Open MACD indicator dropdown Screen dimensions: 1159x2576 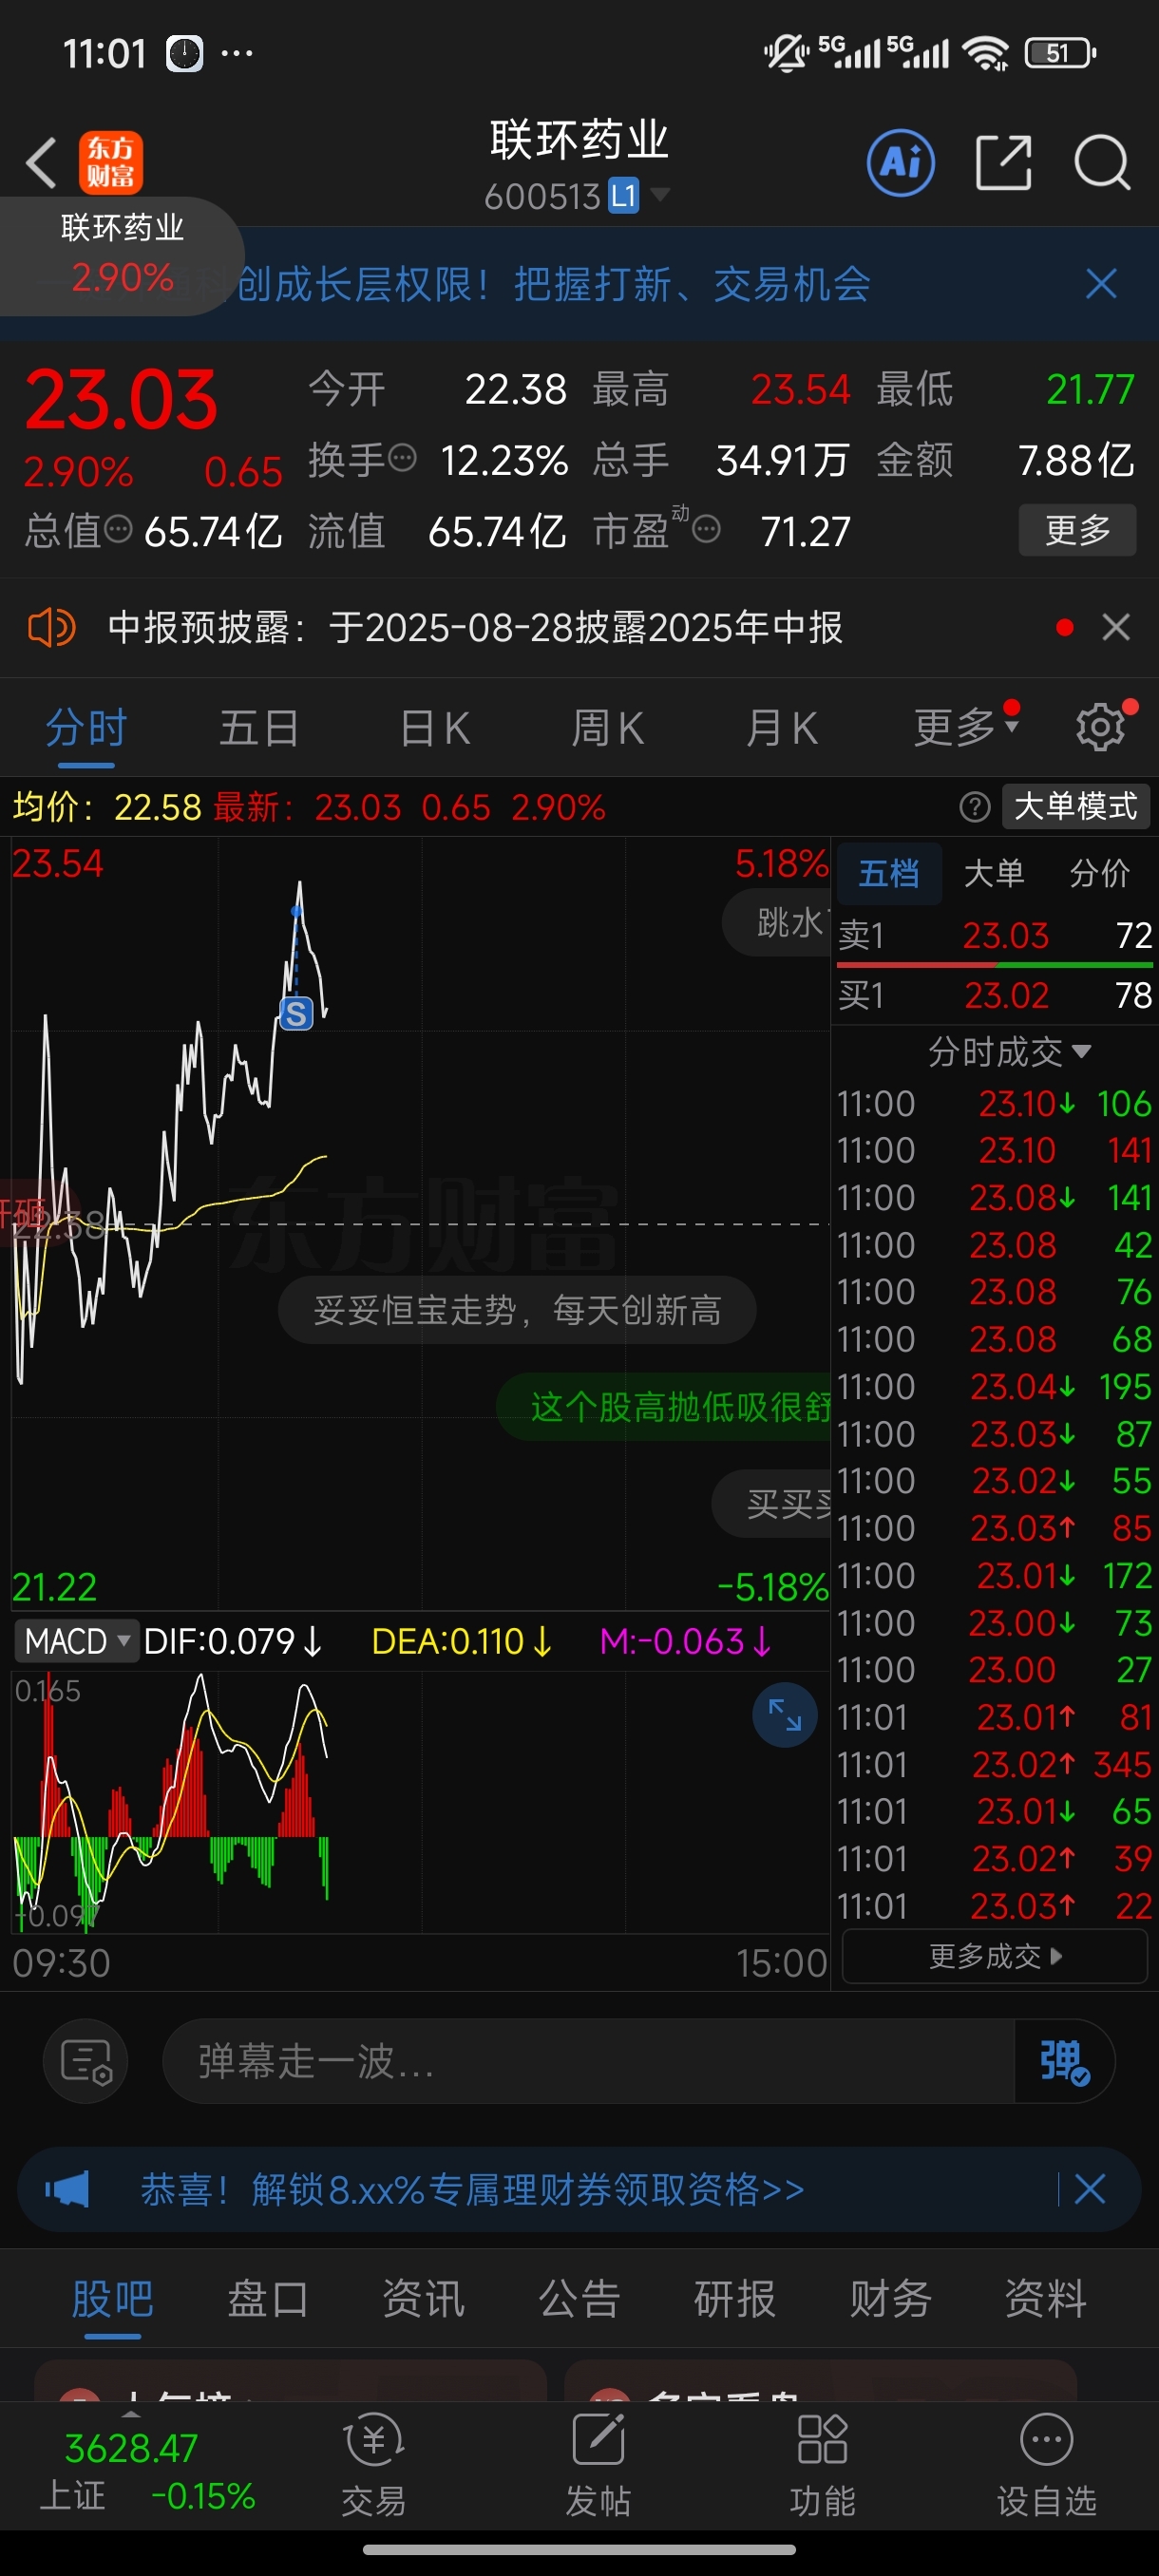(x=76, y=1641)
